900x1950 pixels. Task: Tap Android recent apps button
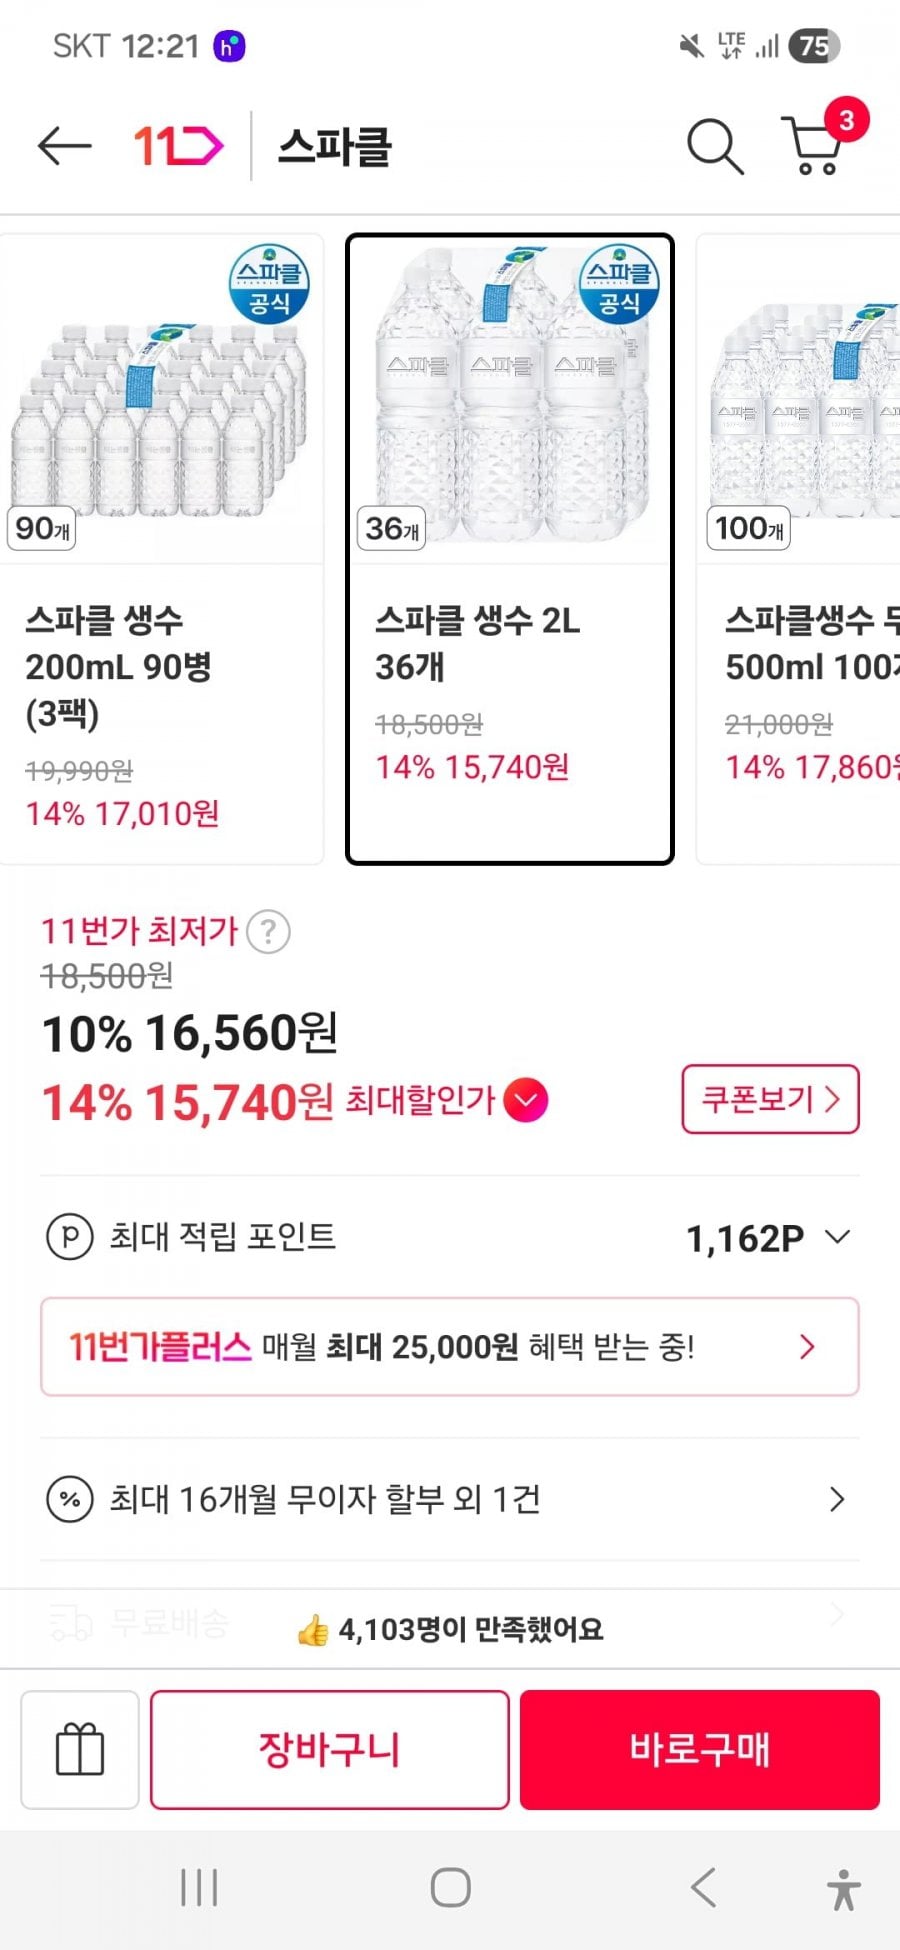(199, 1888)
